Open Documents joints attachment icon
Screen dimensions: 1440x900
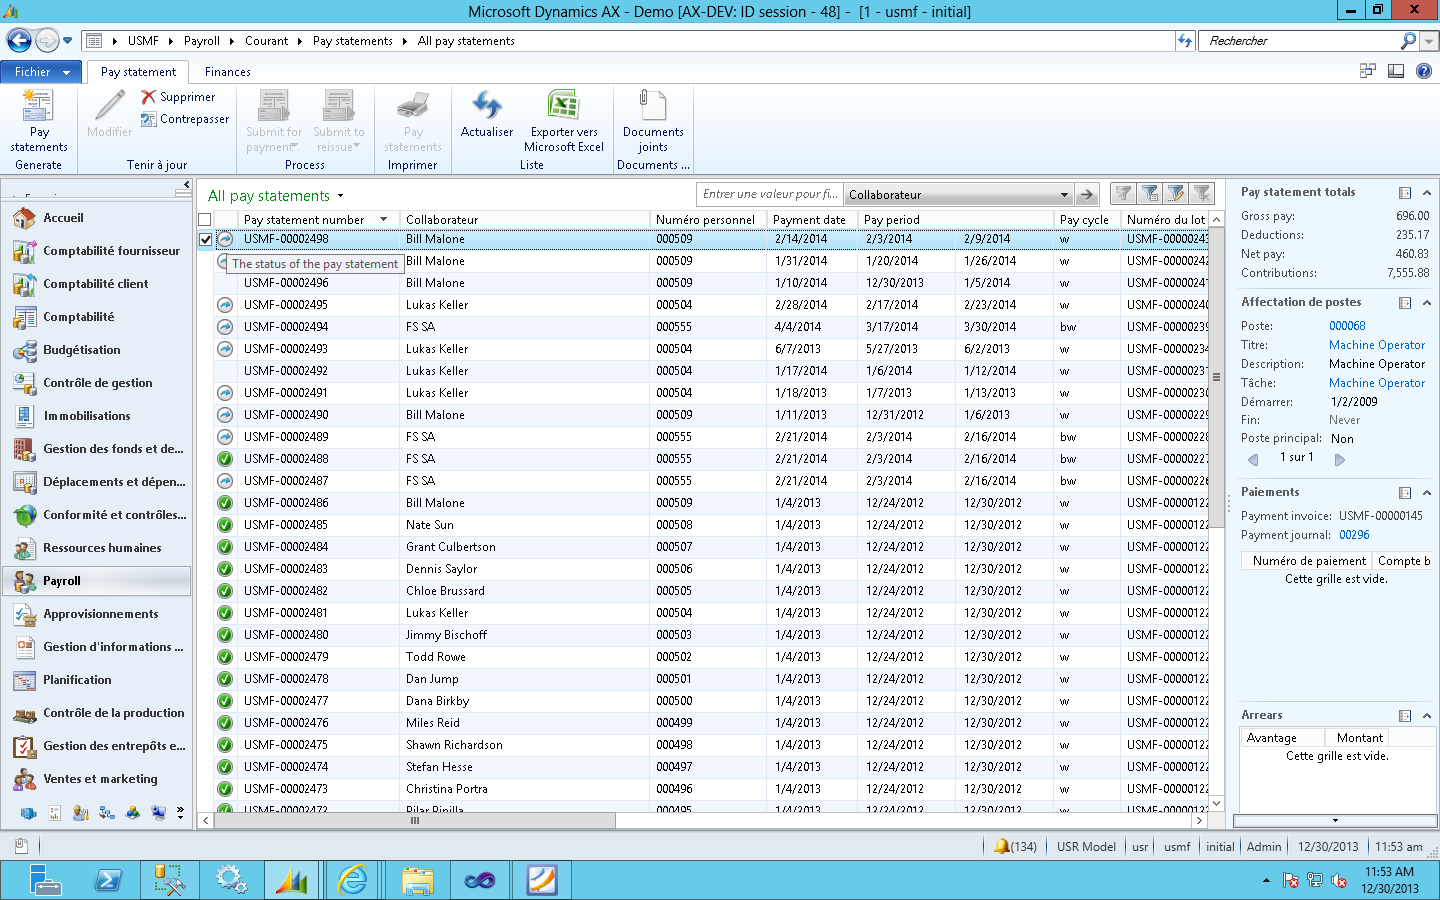pos(652,106)
